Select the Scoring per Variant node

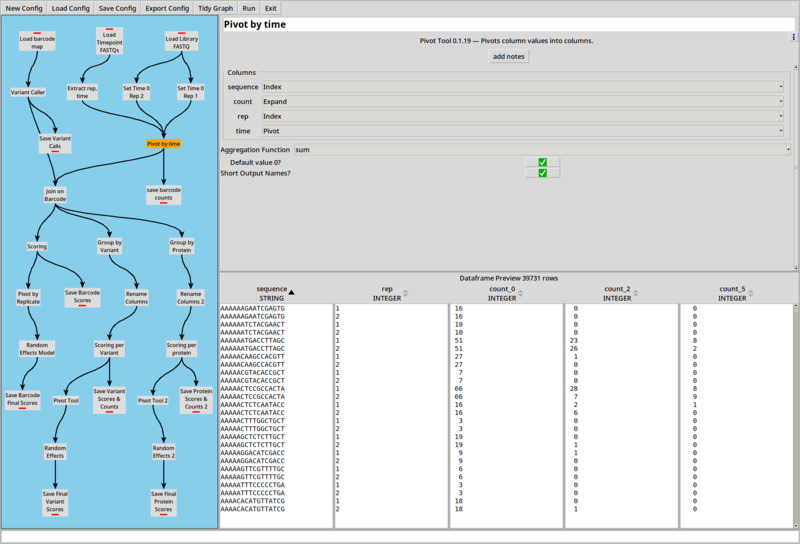(109, 349)
